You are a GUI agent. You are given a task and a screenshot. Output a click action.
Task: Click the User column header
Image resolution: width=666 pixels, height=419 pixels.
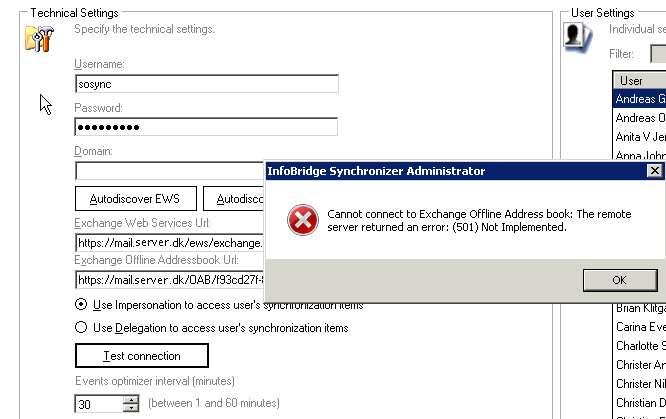click(640, 80)
